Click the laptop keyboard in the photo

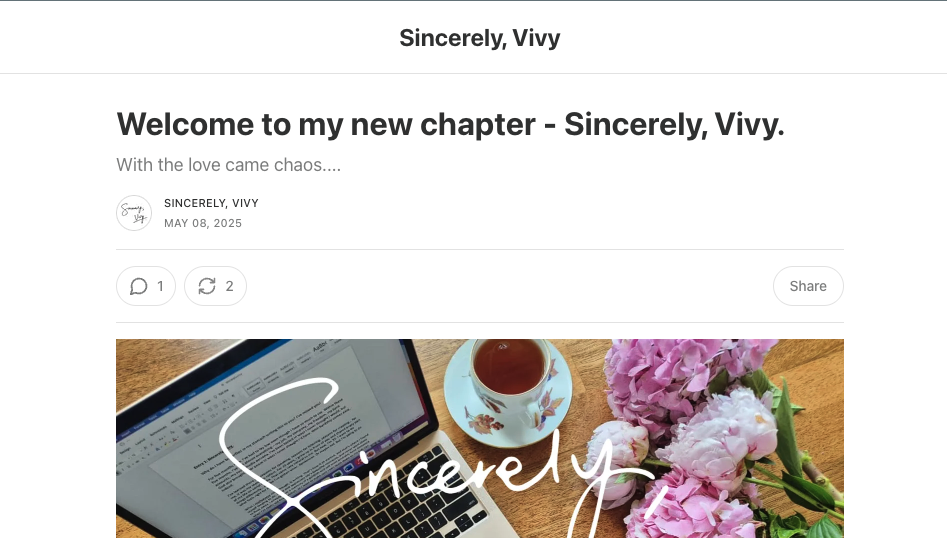pyautogui.click(x=393, y=507)
